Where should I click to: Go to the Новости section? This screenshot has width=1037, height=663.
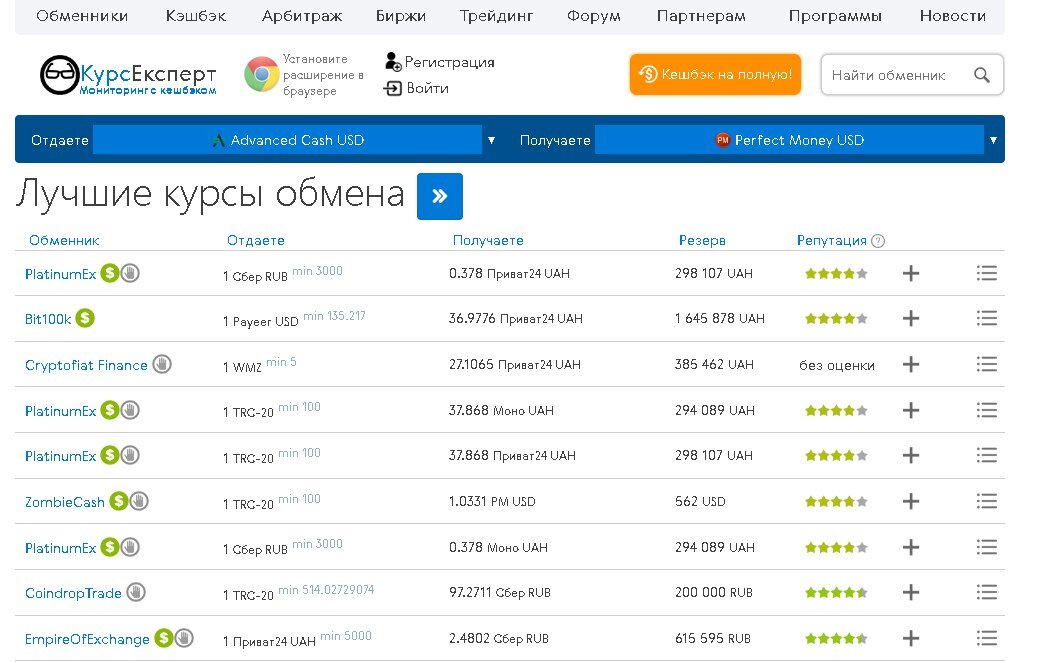pyautogui.click(x=952, y=16)
